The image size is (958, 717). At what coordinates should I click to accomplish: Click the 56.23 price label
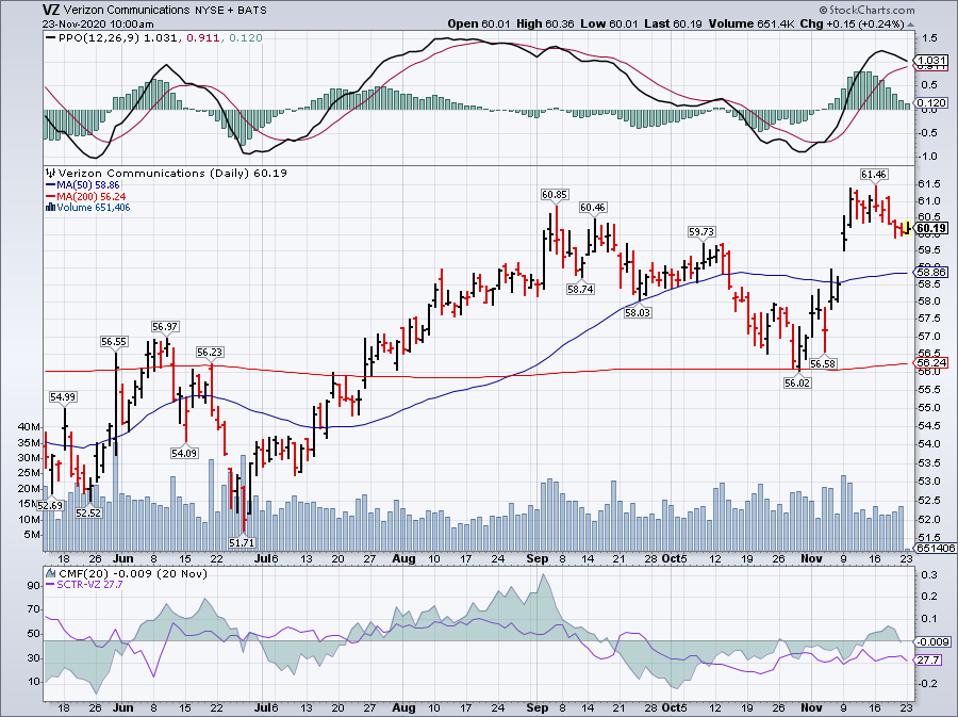pyautogui.click(x=210, y=352)
